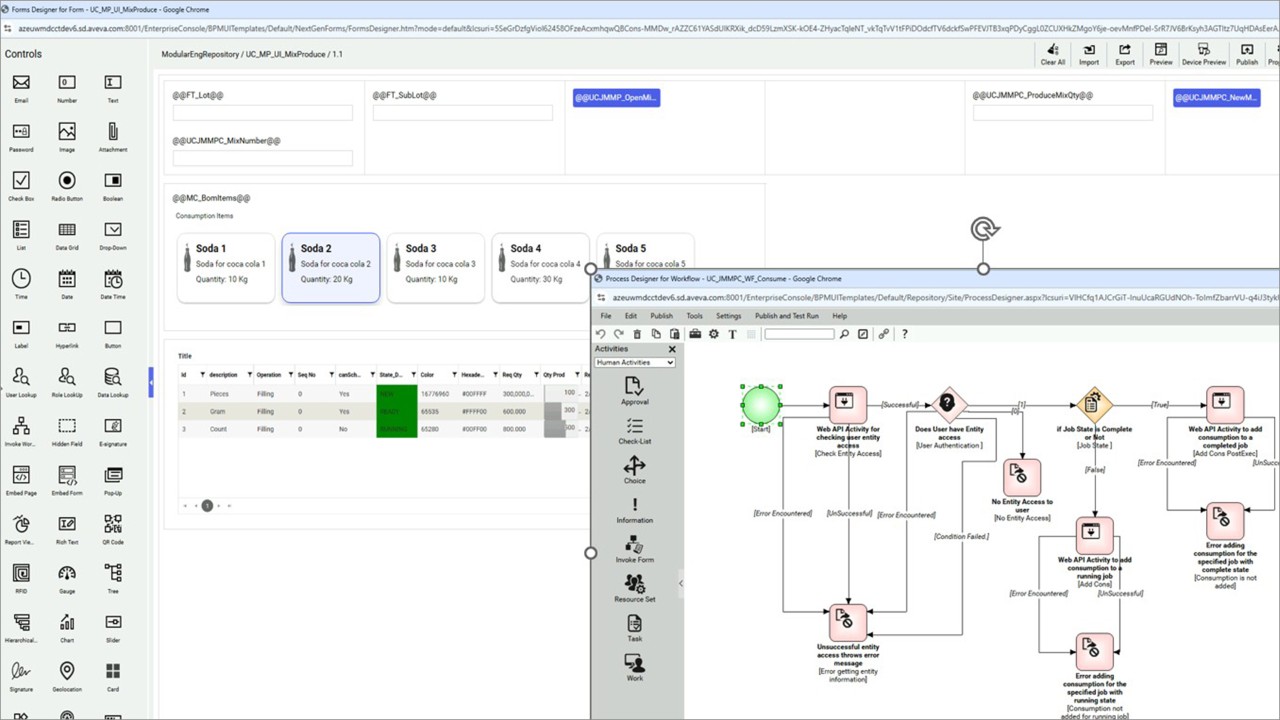Select the Invoke Form activity icon
The width and height of the screenshot is (1280, 720).
(x=634, y=545)
